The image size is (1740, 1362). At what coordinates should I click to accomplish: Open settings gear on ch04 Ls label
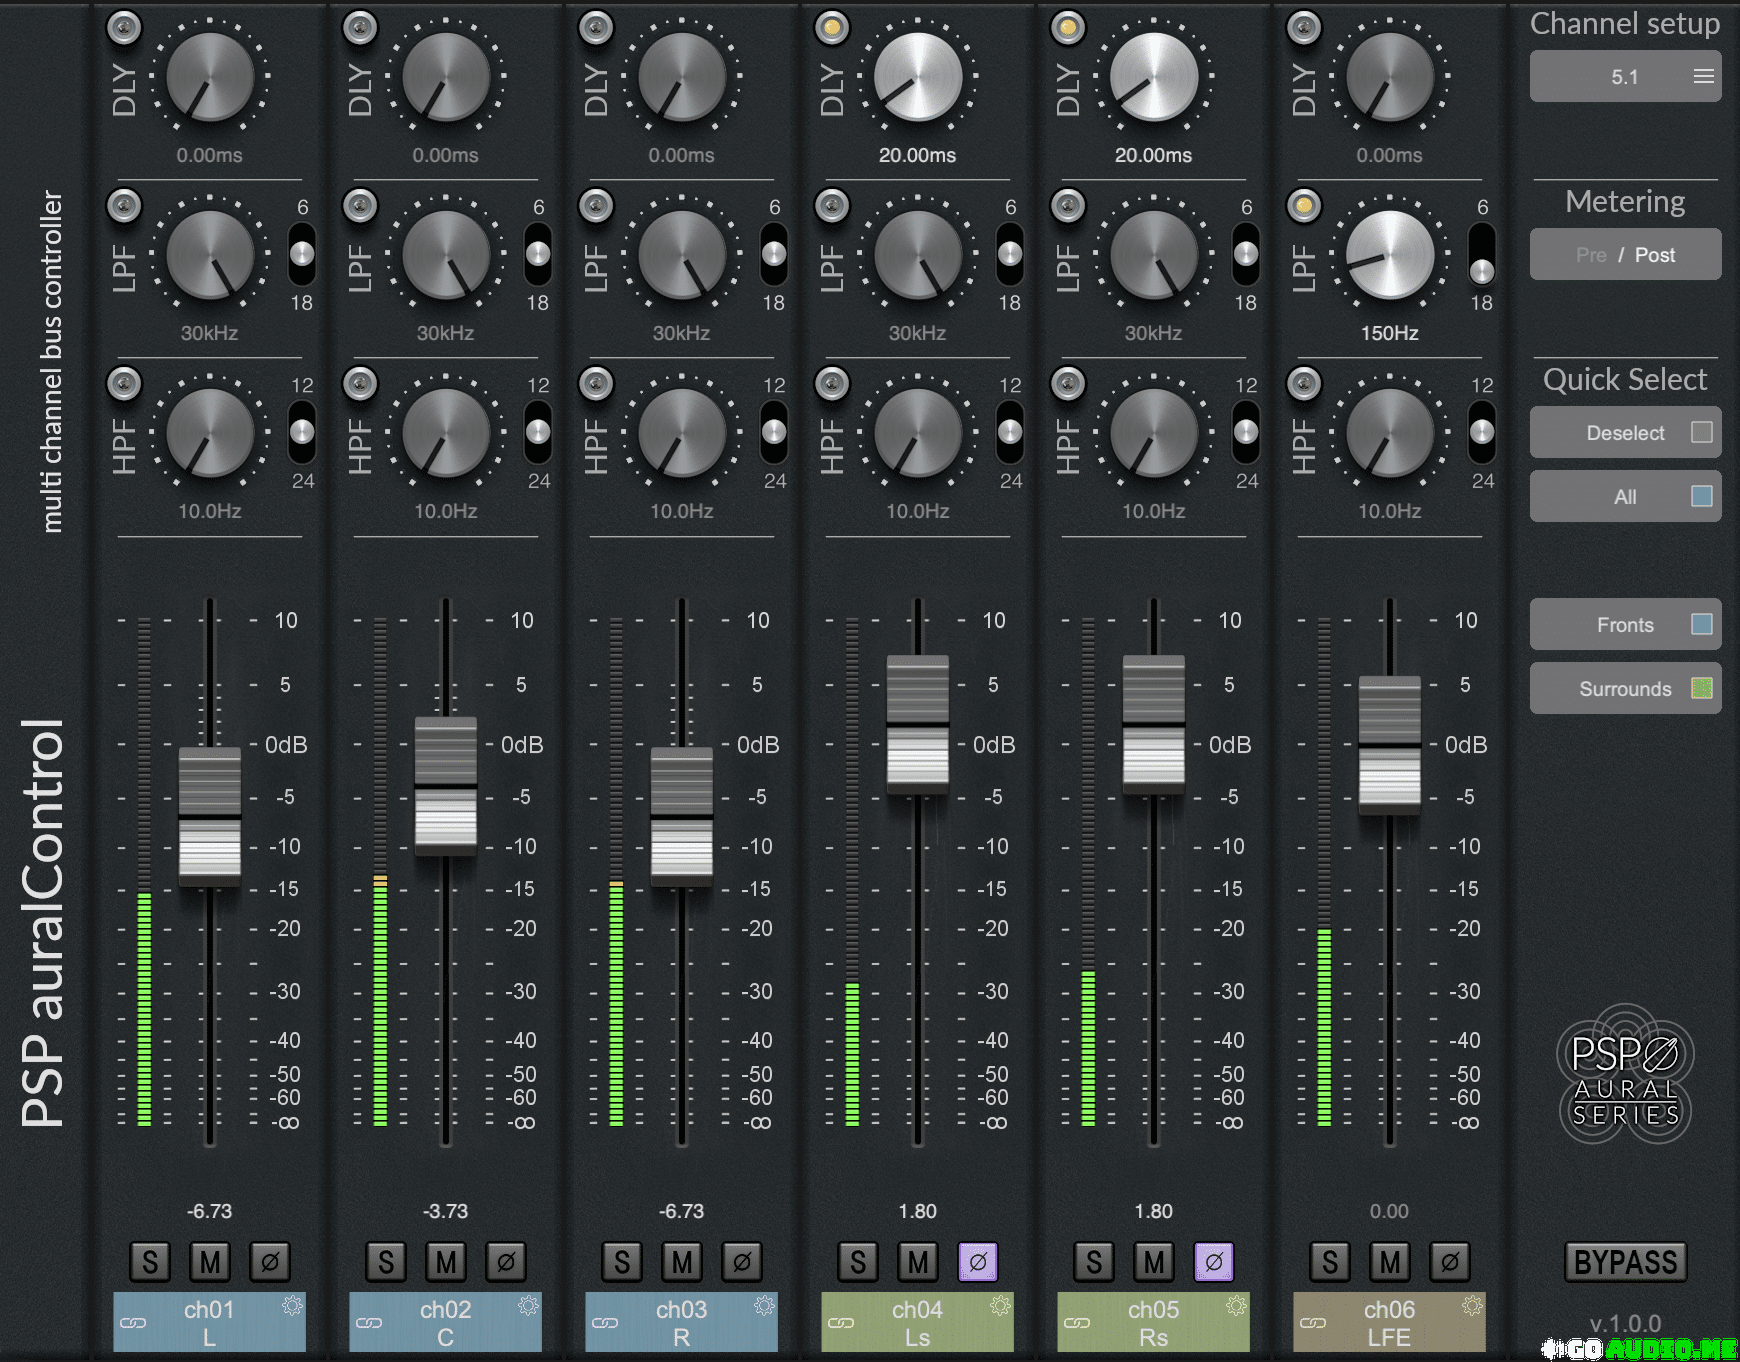pyautogui.click(x=1000, y=1306)
